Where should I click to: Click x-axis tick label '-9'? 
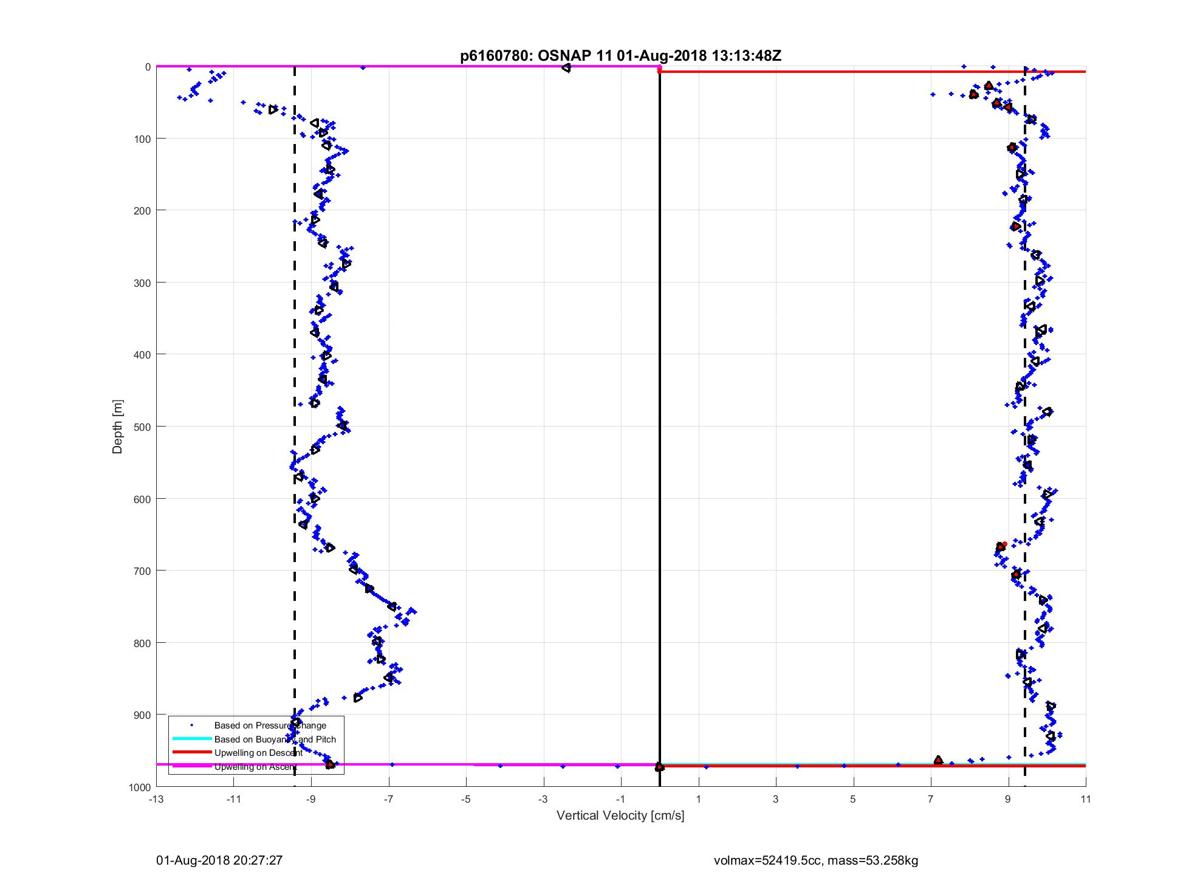pyautogui.click(x=311, y=799)
